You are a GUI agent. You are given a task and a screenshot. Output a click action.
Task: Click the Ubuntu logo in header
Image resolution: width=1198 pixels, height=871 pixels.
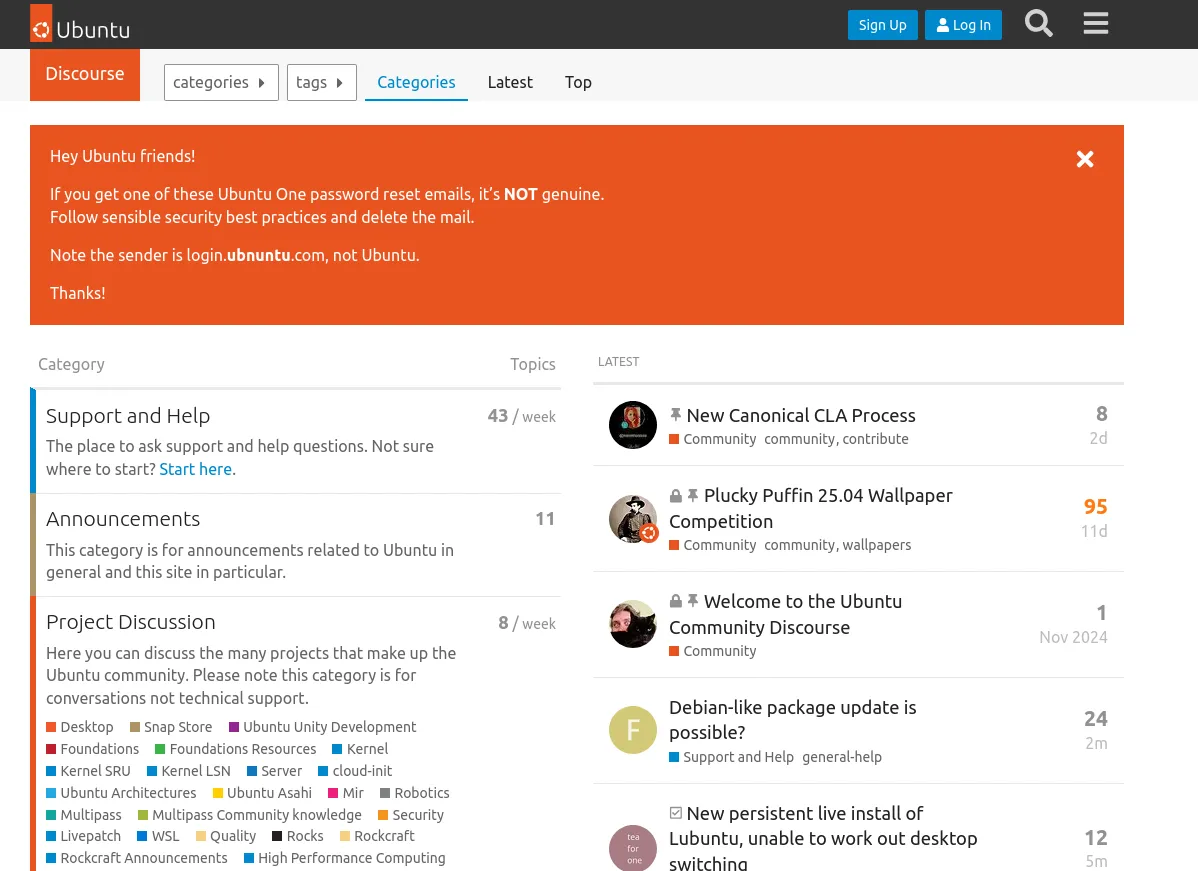(x=80, y=25)
